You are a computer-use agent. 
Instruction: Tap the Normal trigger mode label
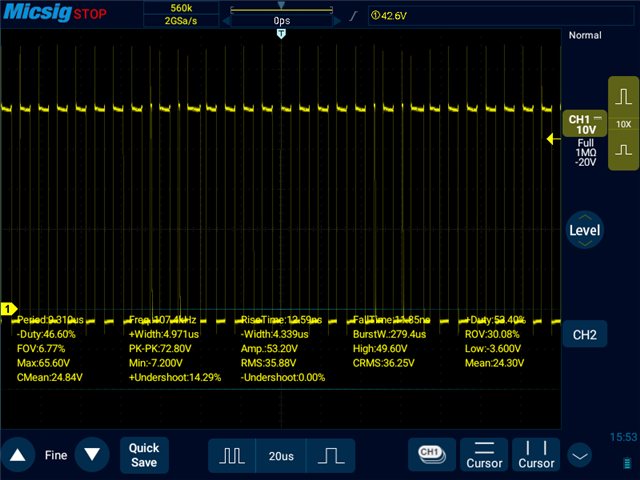tap(585, 35)
